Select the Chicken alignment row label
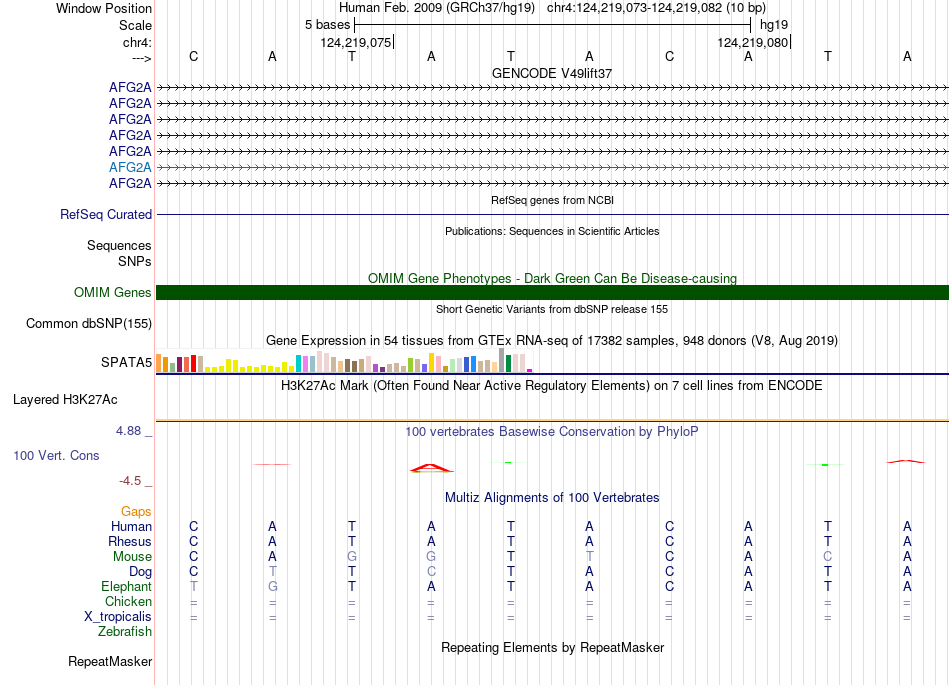Screen dimensions: 950x685 [x=128, y=601]
